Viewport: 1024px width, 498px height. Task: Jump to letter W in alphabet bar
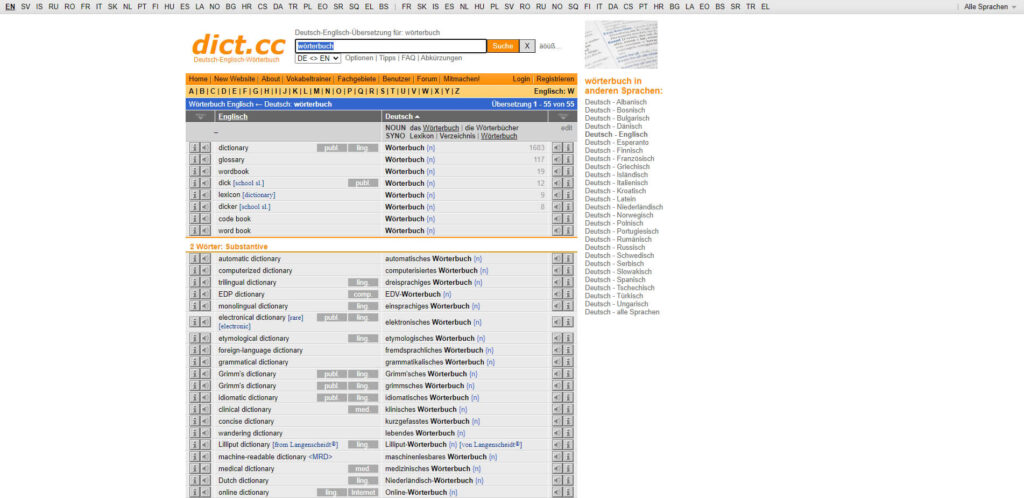coord(425,91)
